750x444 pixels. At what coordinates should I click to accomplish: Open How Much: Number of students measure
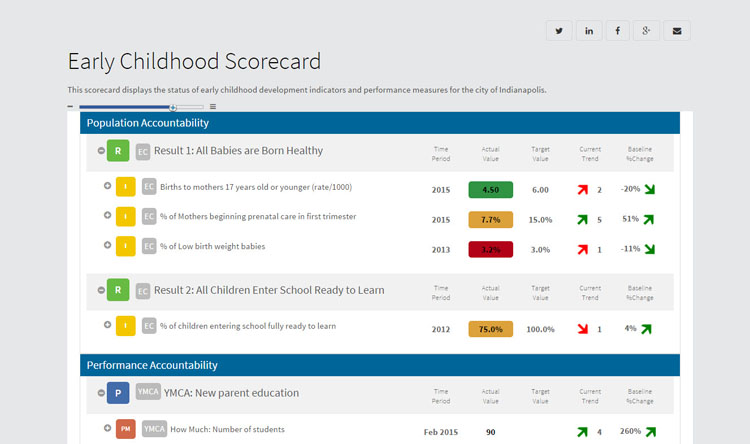click(x=227, y=430)
